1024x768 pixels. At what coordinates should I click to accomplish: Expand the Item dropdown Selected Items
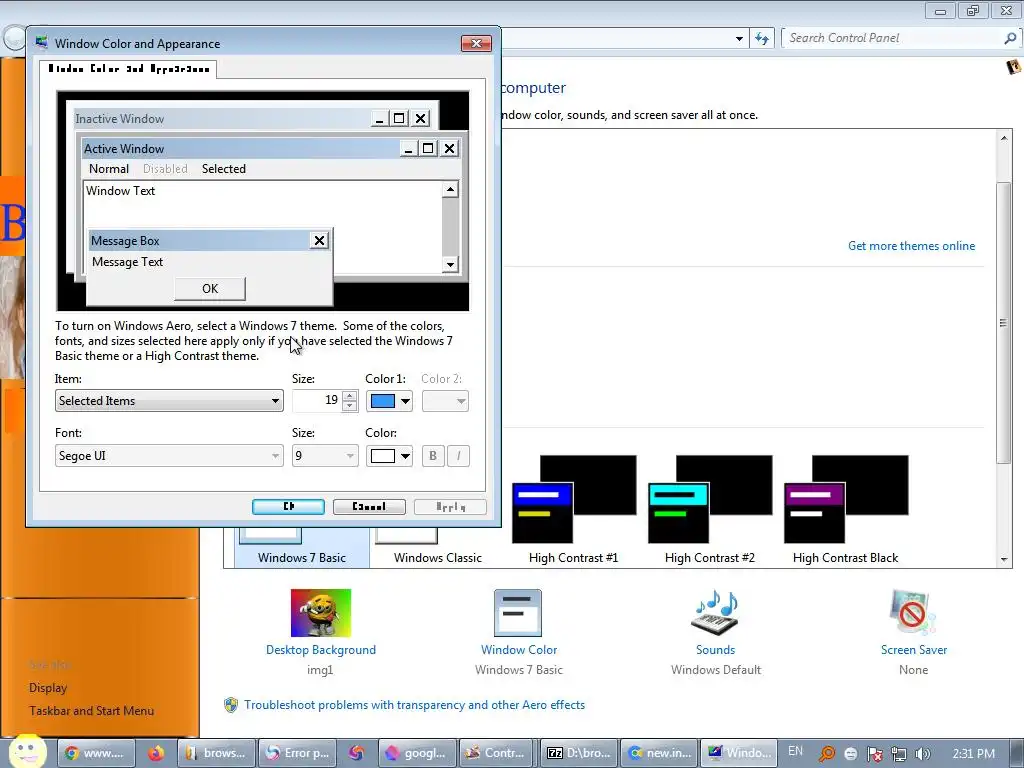[169, 401]
